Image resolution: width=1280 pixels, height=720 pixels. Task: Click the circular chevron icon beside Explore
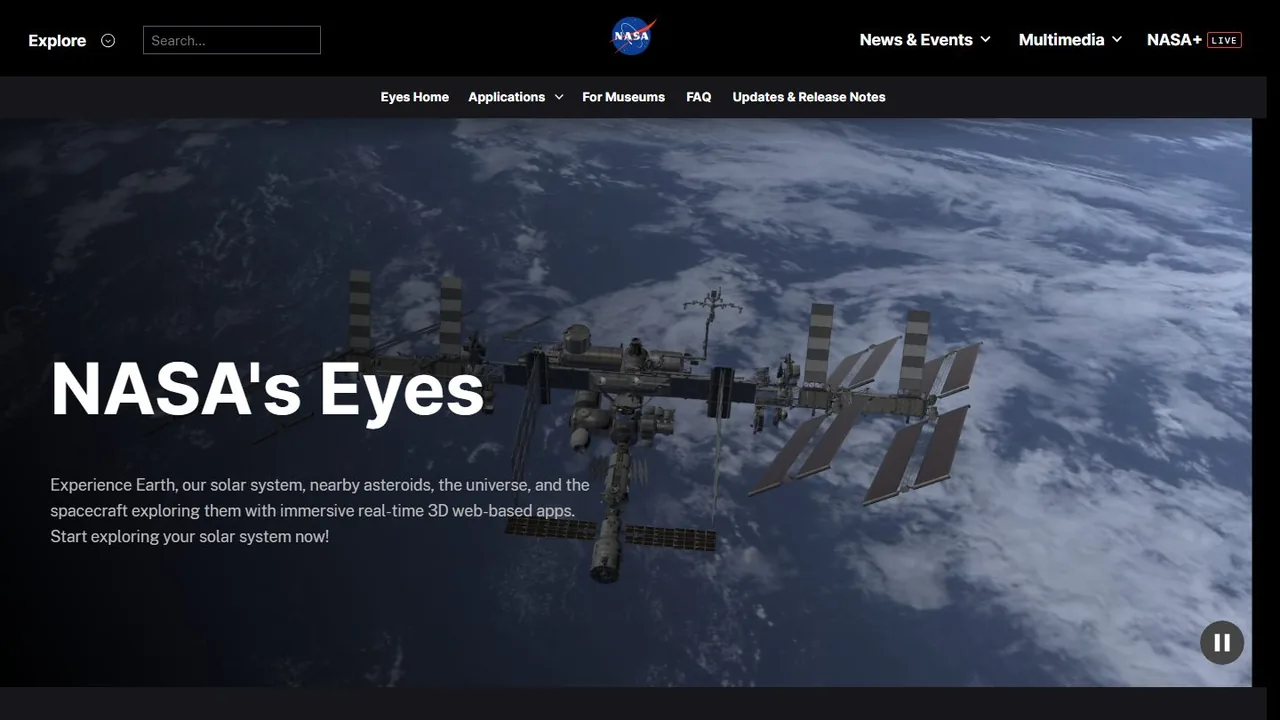pyautogui.click(x=108, y=40)
